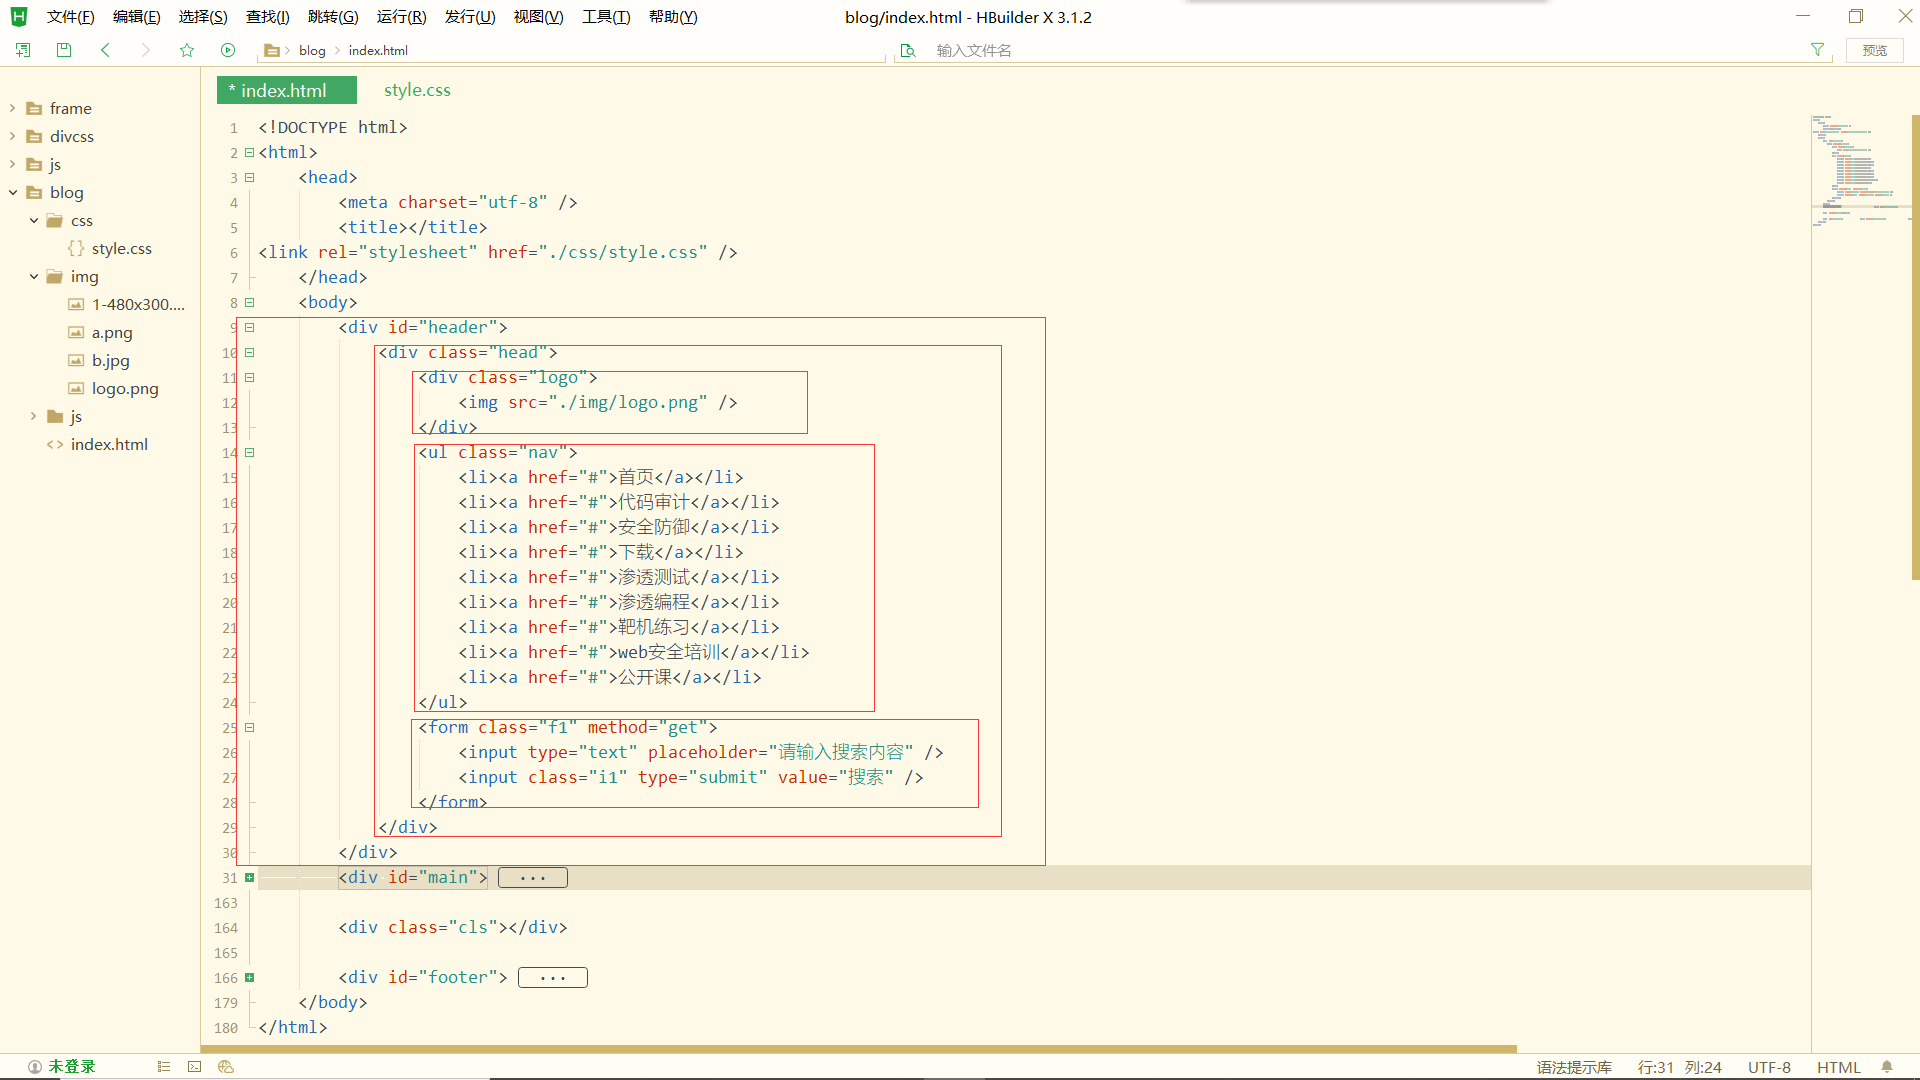The height and width of the screenshot is (1080, 1920).
Task: Click the save file icon
Action: pos(64,50)
